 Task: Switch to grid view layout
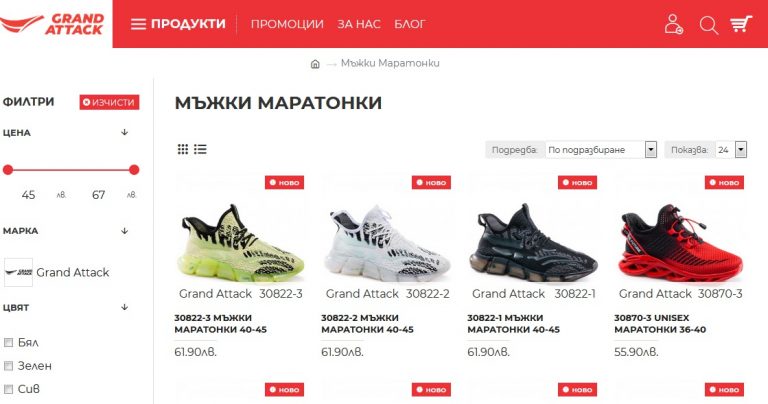pos(183,149)
